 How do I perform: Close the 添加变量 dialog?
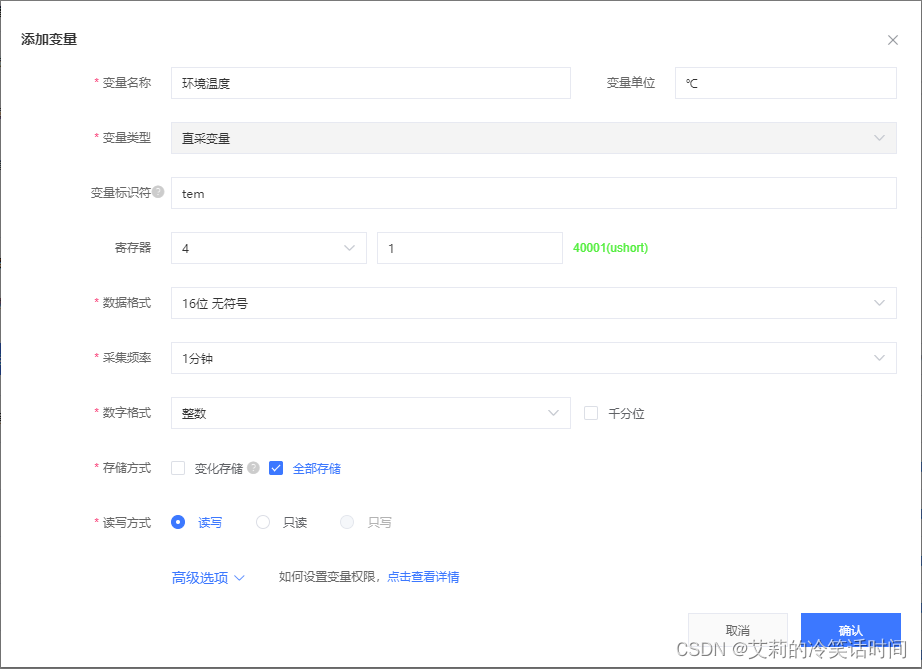click(x=892, y=40)
